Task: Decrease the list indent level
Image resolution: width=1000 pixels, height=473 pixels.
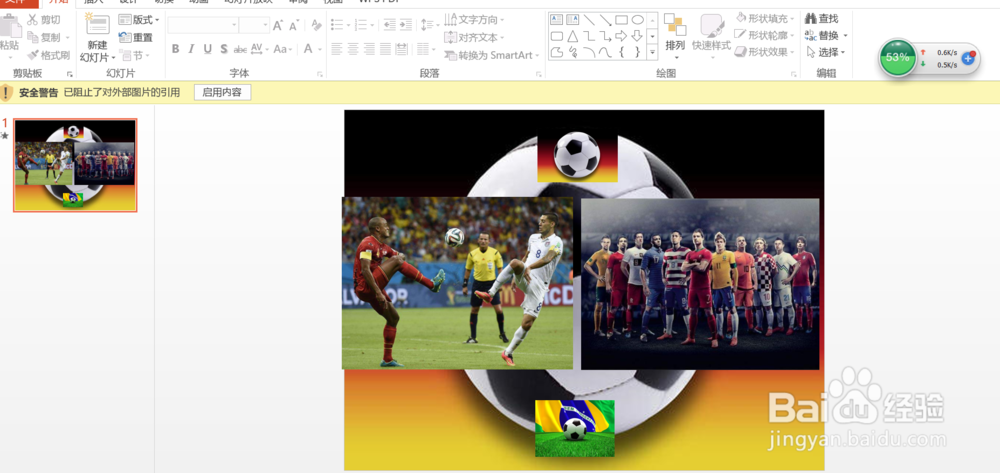Action: click(x=389, y=25)
